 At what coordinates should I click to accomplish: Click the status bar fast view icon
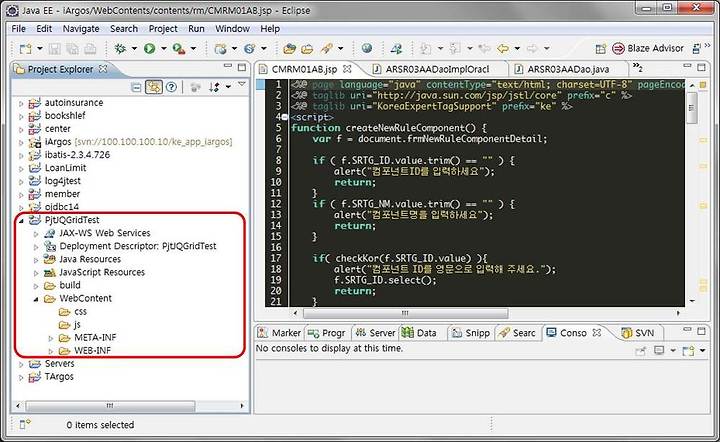[x=25, y=425]
